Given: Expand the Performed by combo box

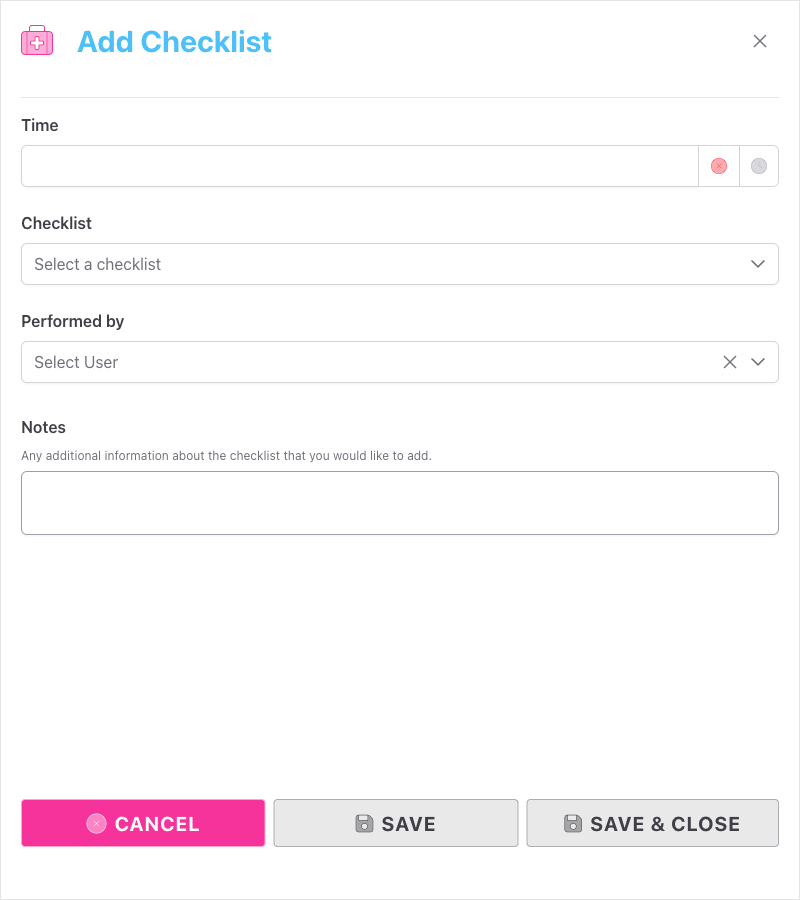Looking at the screenshot, I should [x=400, y=362].
